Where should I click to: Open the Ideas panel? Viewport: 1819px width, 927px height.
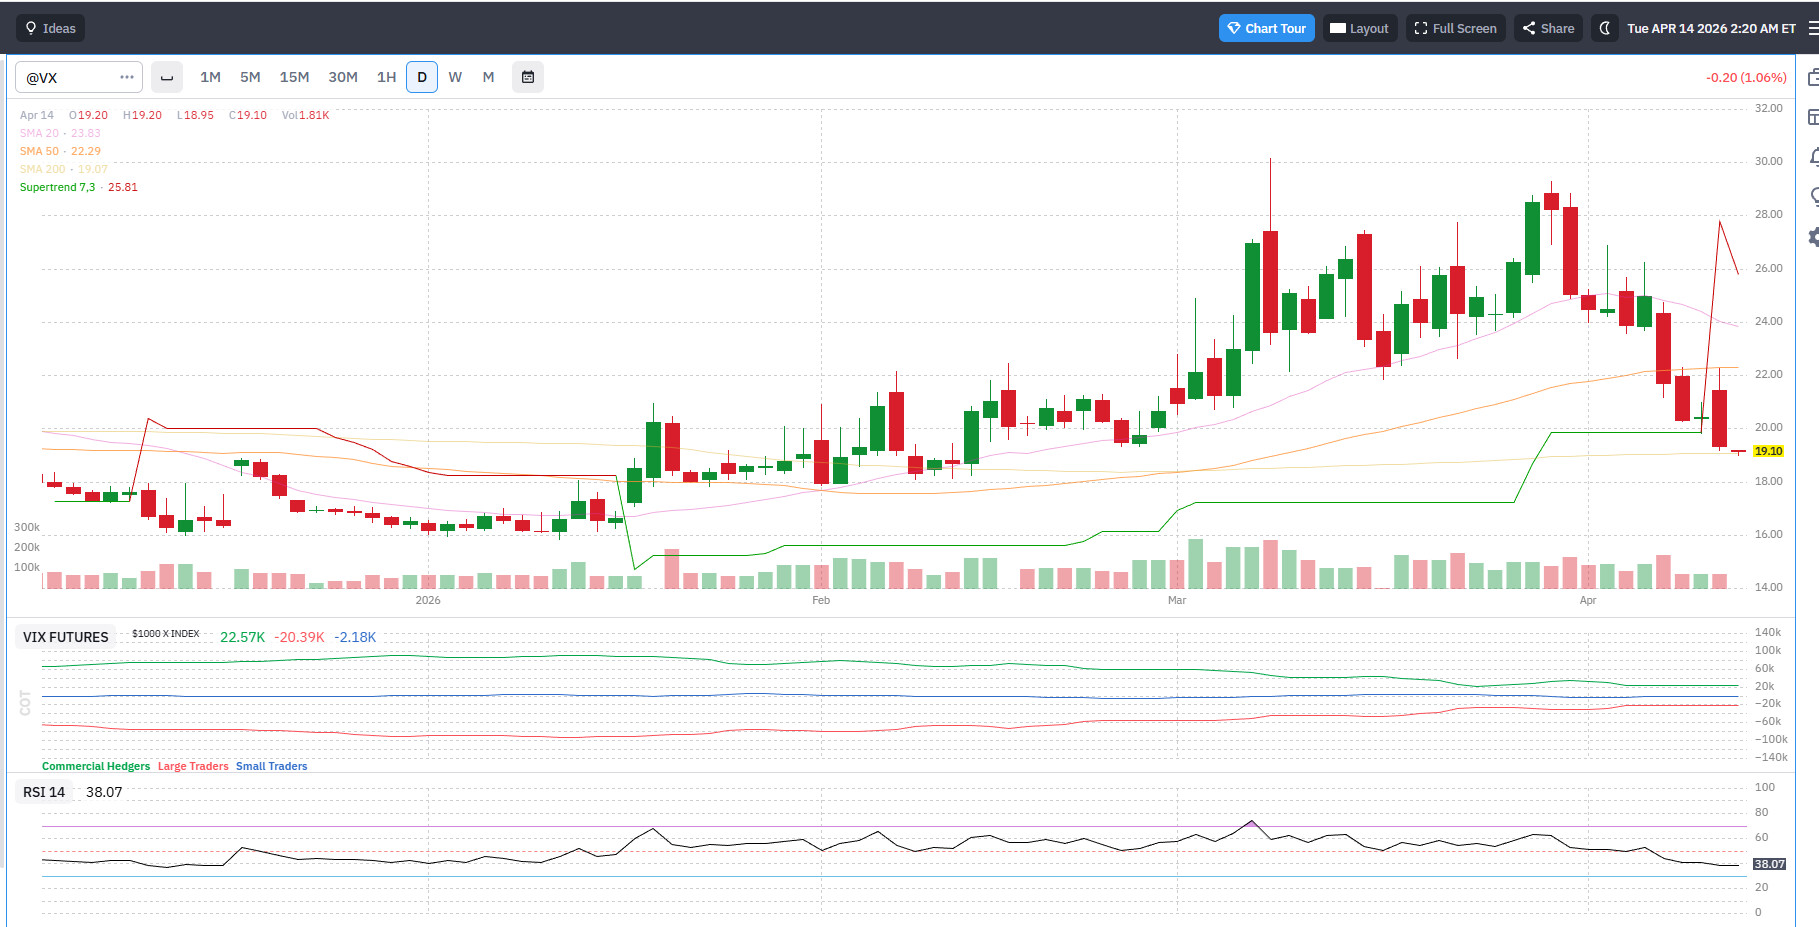pyautogui.click(x=50, y=28)
